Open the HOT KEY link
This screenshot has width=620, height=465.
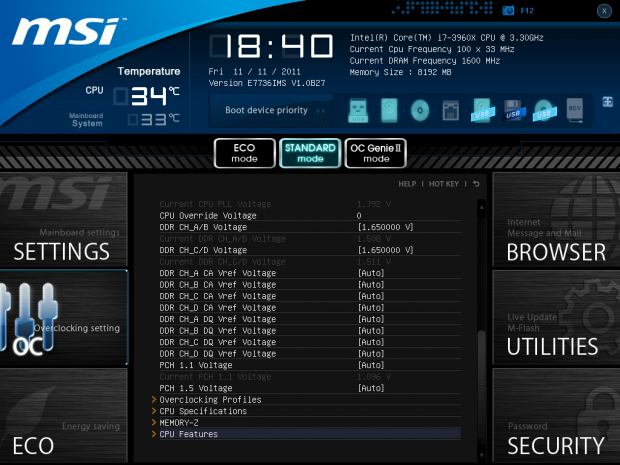(x=444, y=184)
